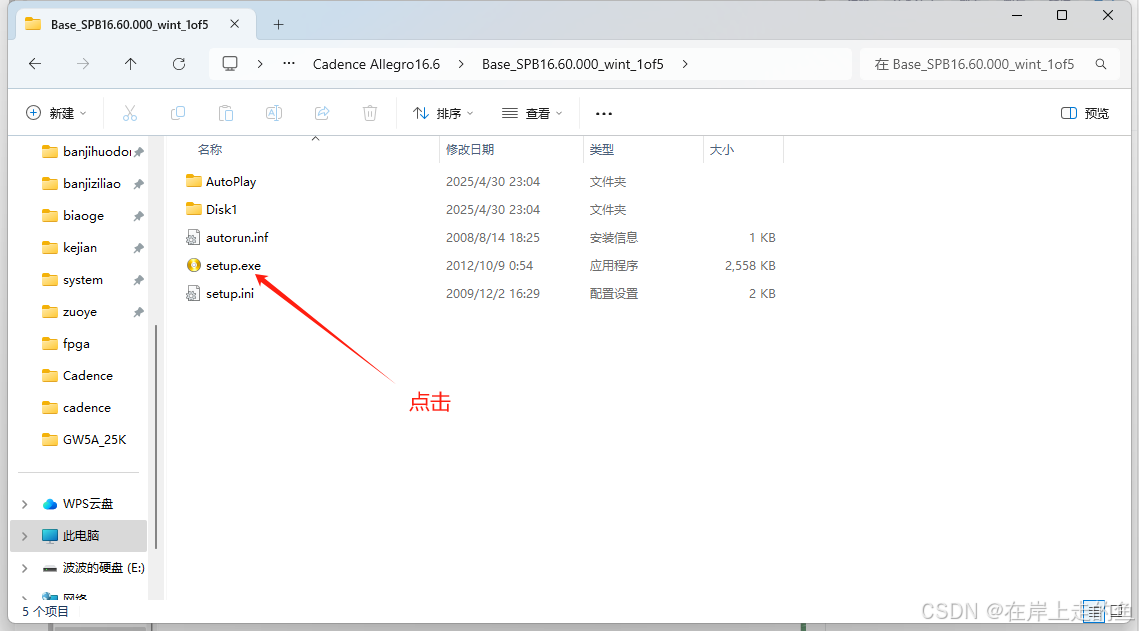This screenshot has height=631, width=1139.
Task: Expand the WPS云盘 tree node
Action: pos(25,504)
